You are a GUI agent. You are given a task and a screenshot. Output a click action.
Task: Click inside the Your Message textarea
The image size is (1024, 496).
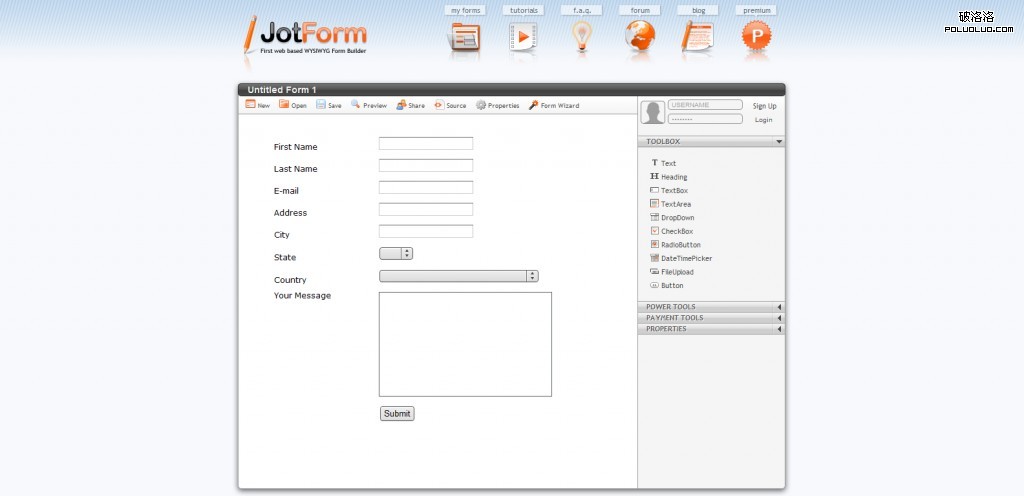pyautogui.click(x=465, y=344)
